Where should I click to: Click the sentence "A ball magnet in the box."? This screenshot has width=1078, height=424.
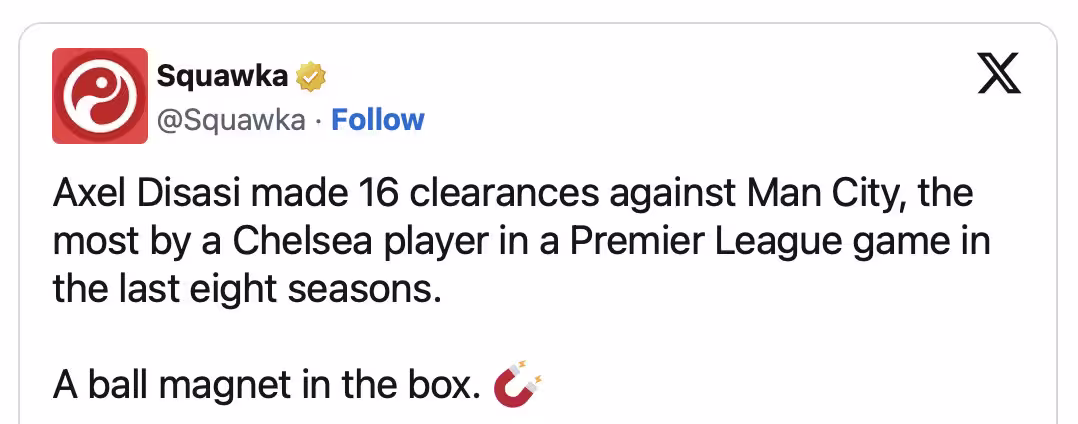(x=266, y=385)
